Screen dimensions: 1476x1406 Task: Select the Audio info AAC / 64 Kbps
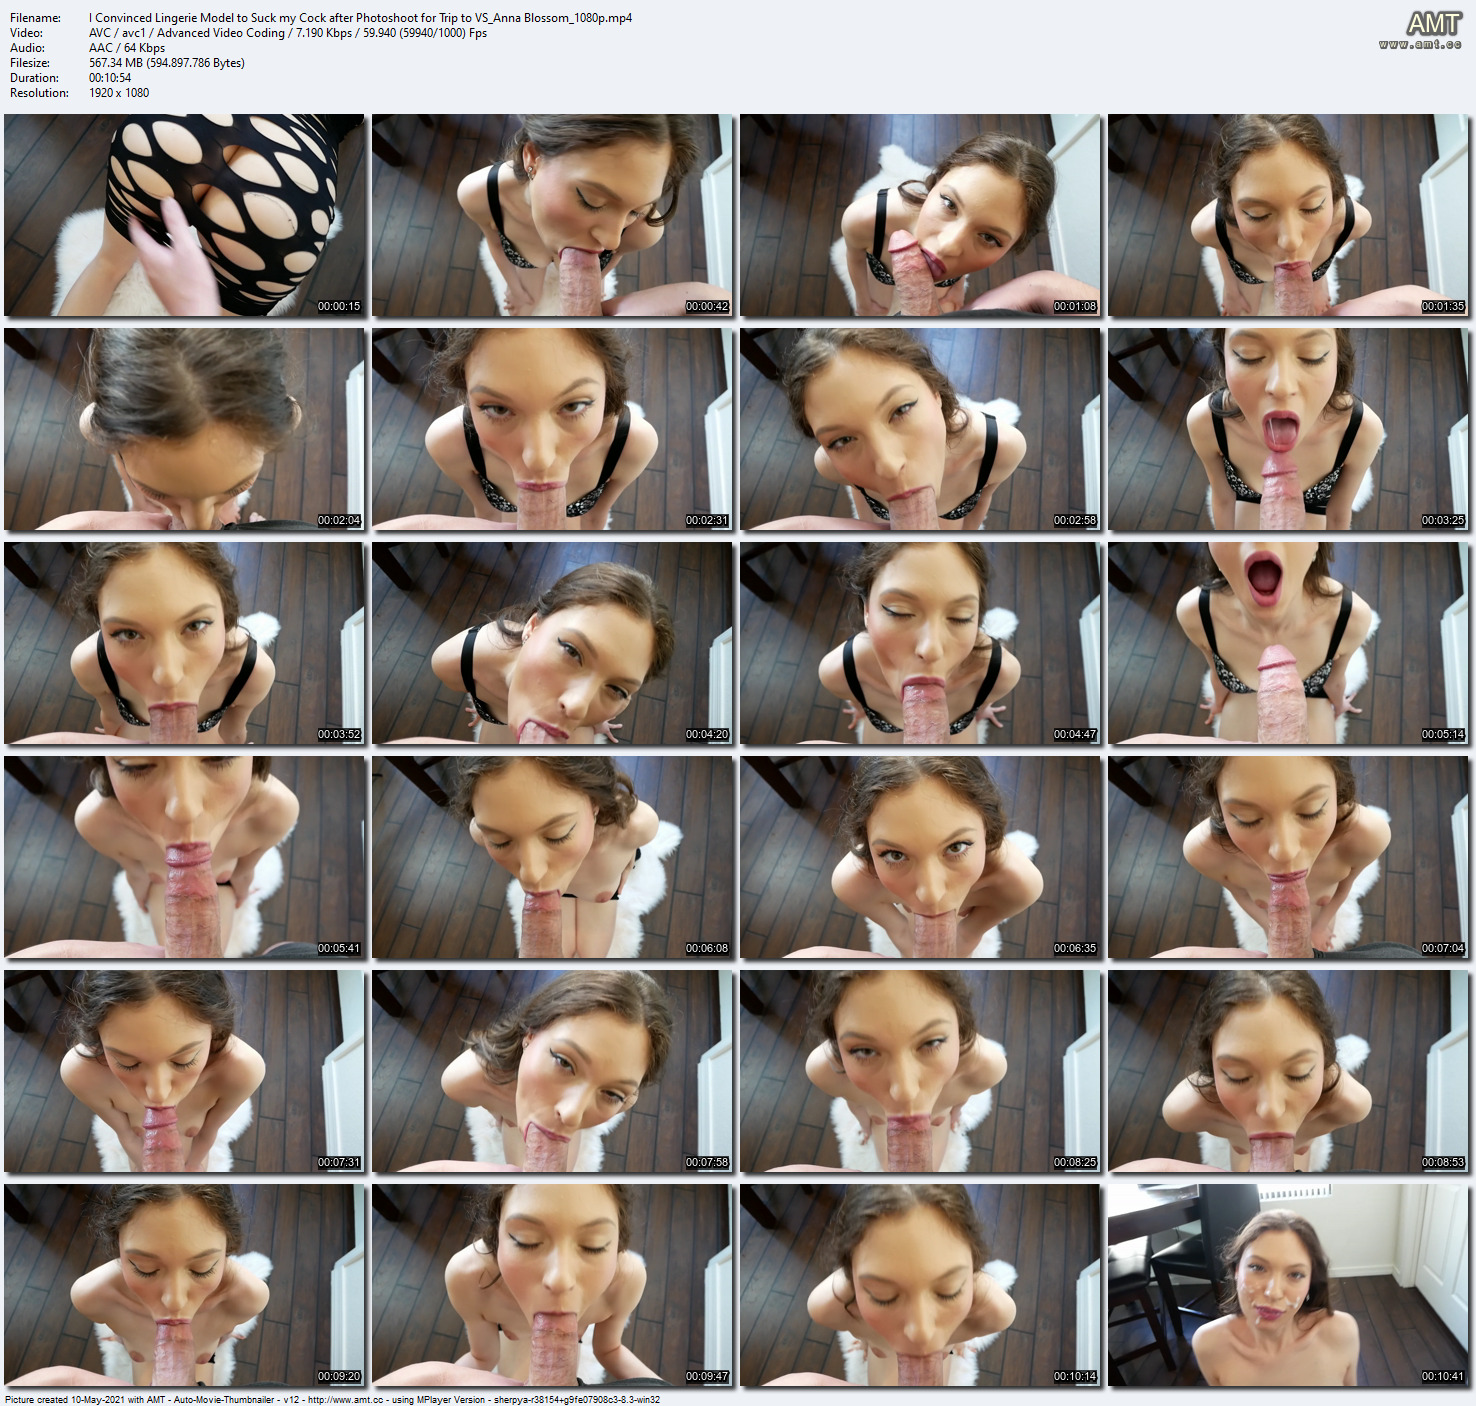point(127,48)
